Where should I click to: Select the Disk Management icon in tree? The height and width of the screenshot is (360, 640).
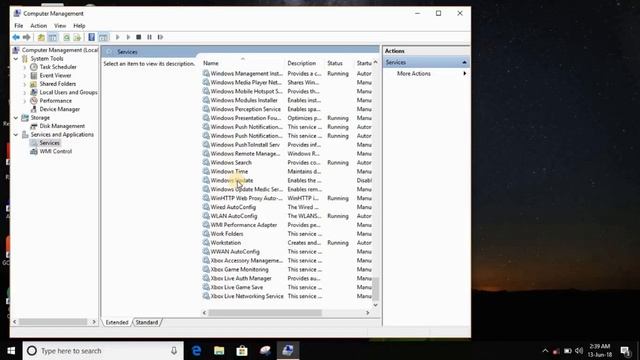pyautogui.click(x=34, y=126)
